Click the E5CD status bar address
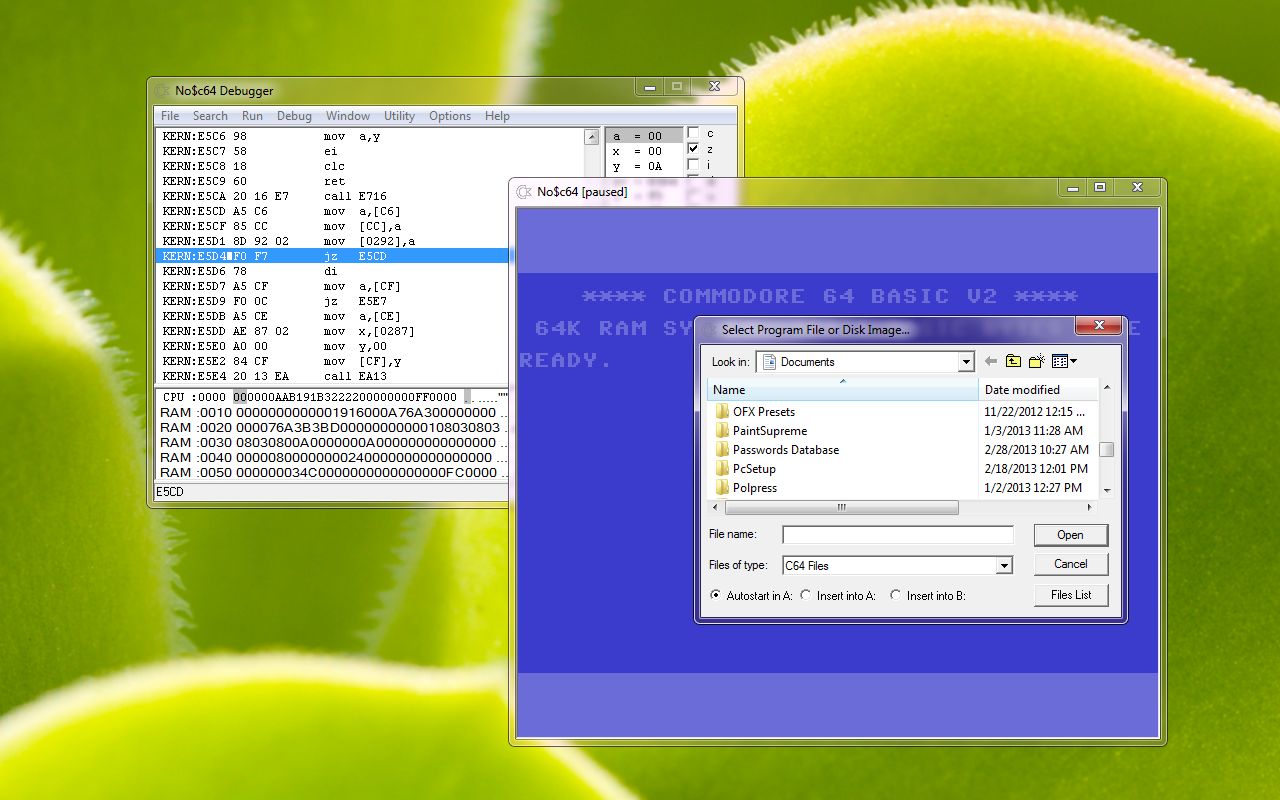Viewport: 1280px width, 800px height. click(170, 492)
